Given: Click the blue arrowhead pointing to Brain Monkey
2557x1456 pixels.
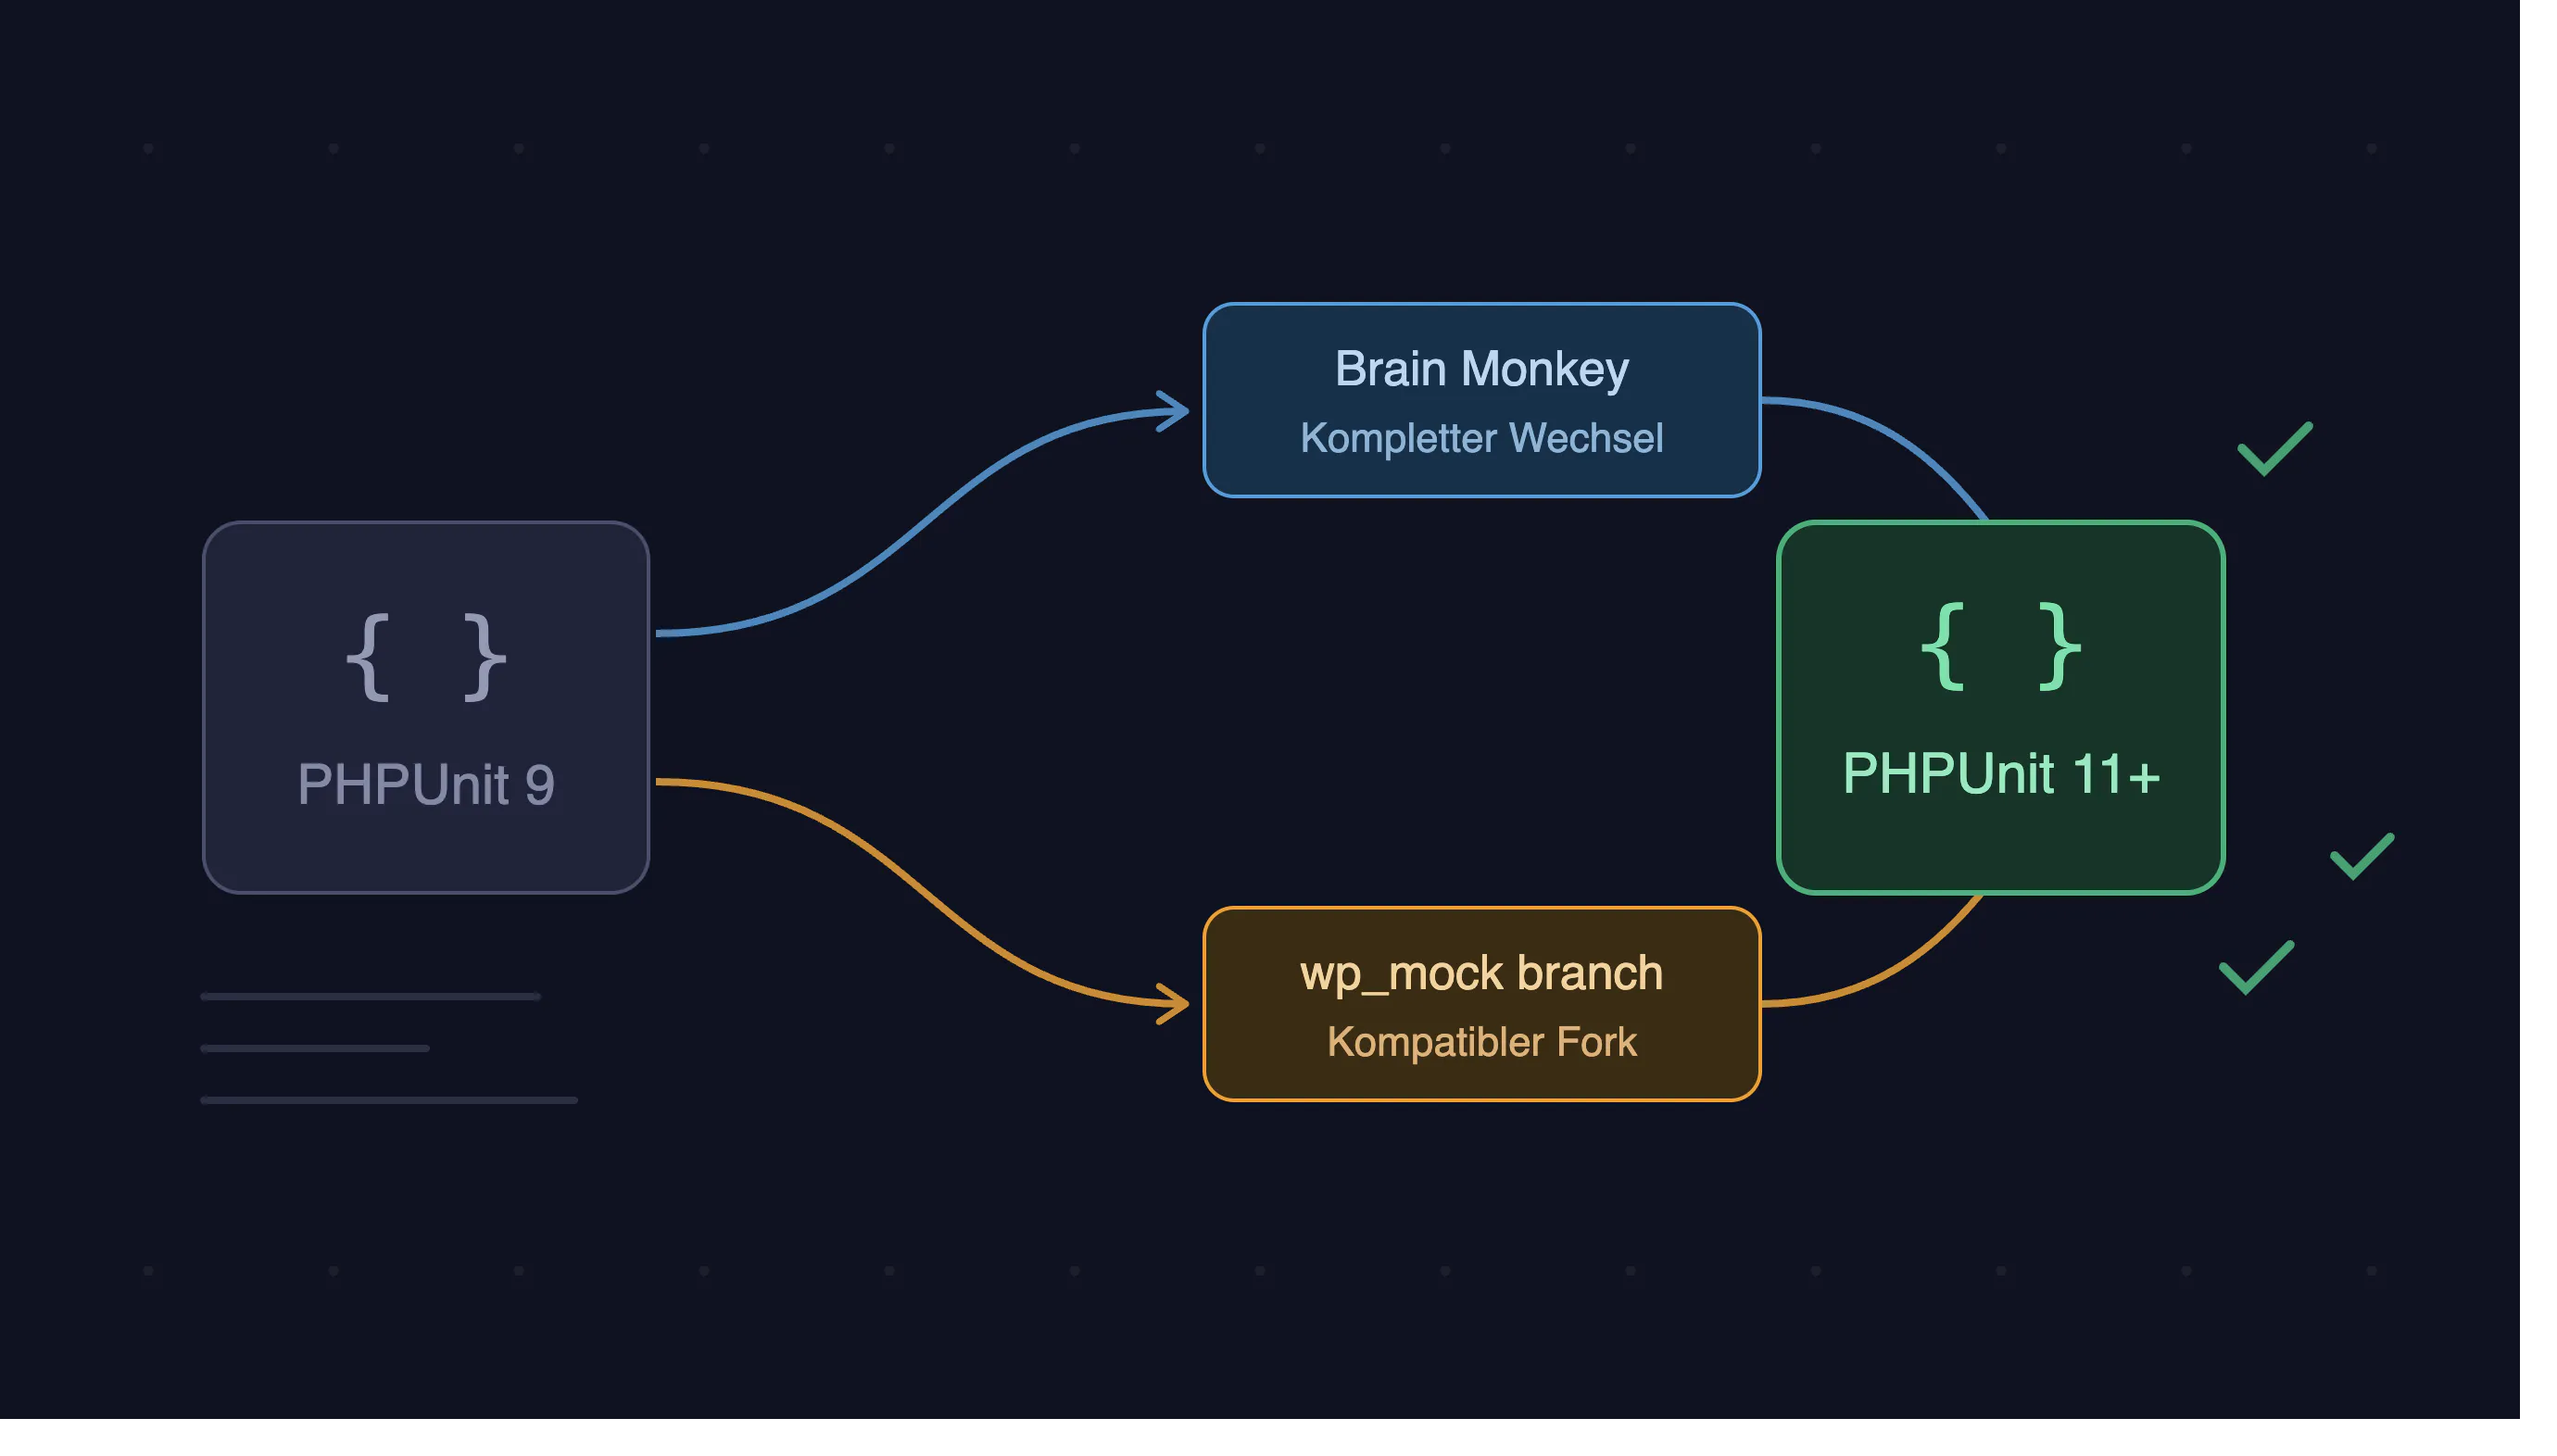Looking at the screenshot, I should (1171, 411).
